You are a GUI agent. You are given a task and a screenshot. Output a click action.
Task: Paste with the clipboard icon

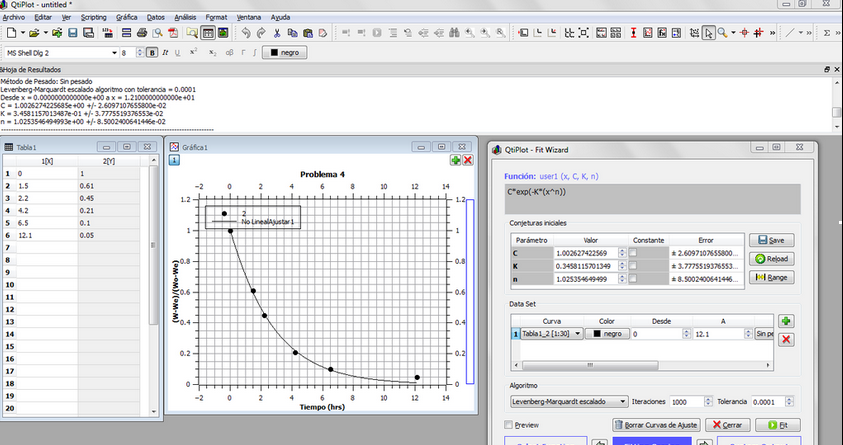click(x=308, y=33)
